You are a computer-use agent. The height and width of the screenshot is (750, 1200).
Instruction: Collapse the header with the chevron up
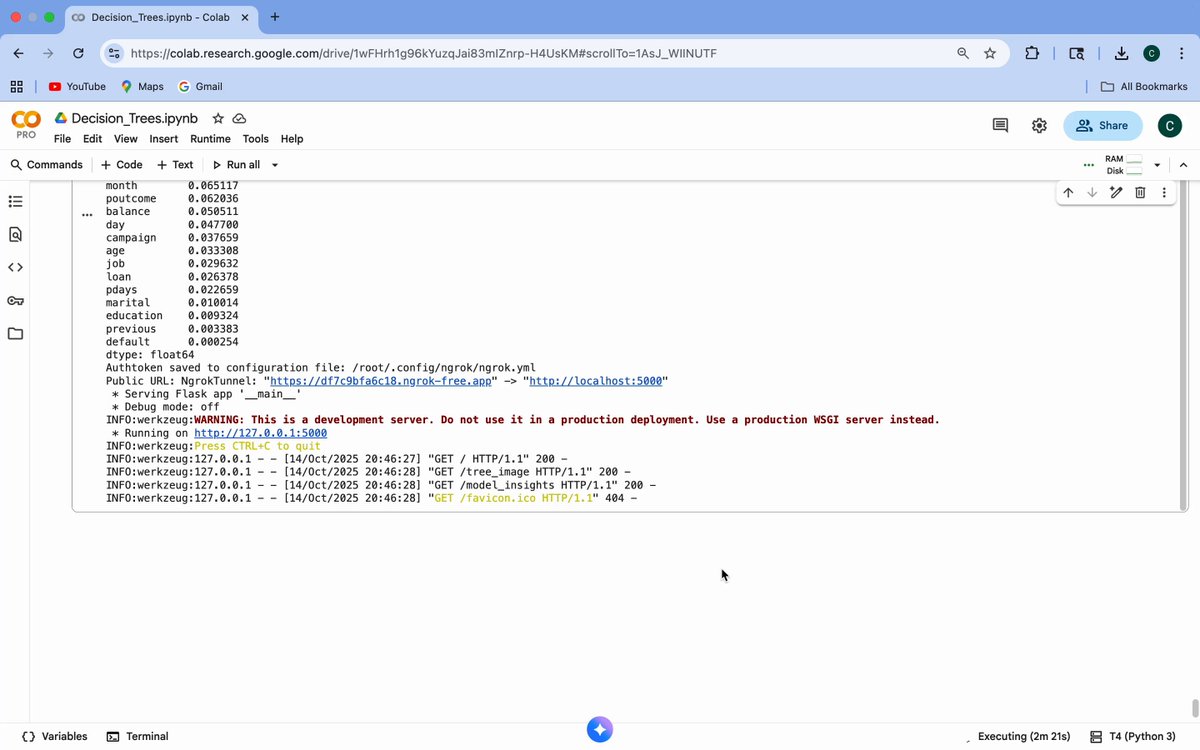tap(1184, 165)
